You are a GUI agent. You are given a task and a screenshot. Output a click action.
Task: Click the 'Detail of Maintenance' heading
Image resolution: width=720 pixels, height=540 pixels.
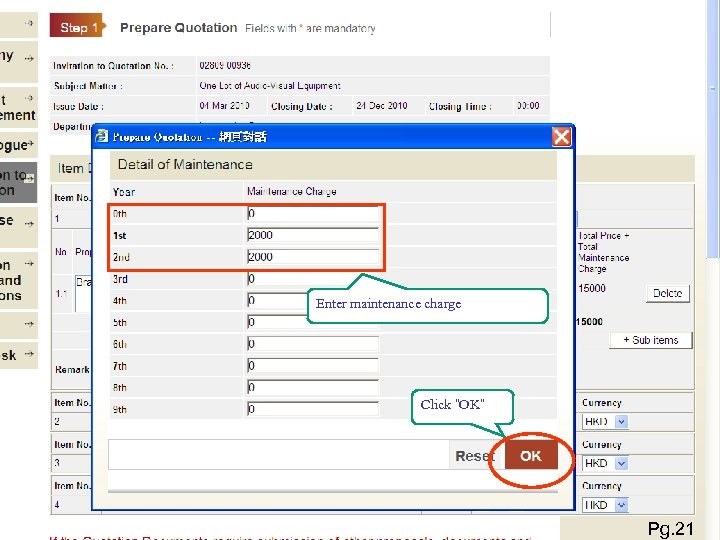point(185,164)
